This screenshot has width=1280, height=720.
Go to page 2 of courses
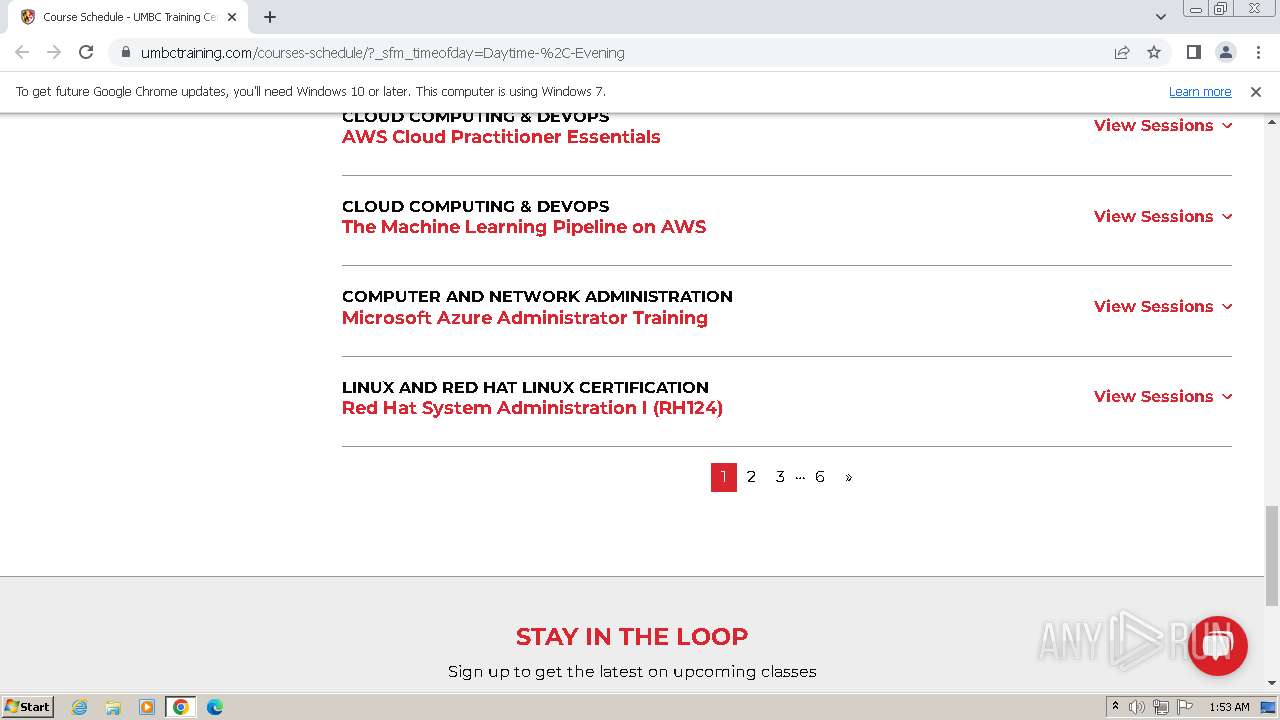751,477
